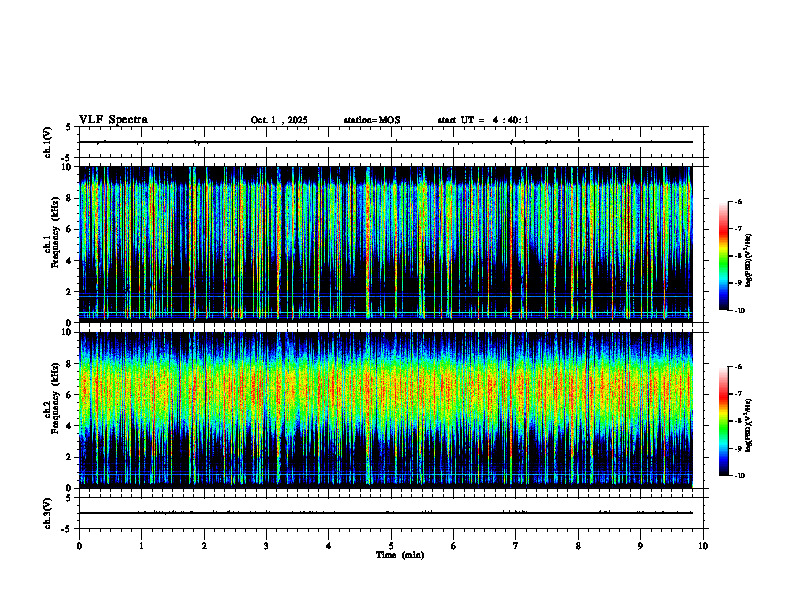Click the 'VLF Spectra' title text
This screenshot has height=612, width=792.
click(x=113, y=120)
